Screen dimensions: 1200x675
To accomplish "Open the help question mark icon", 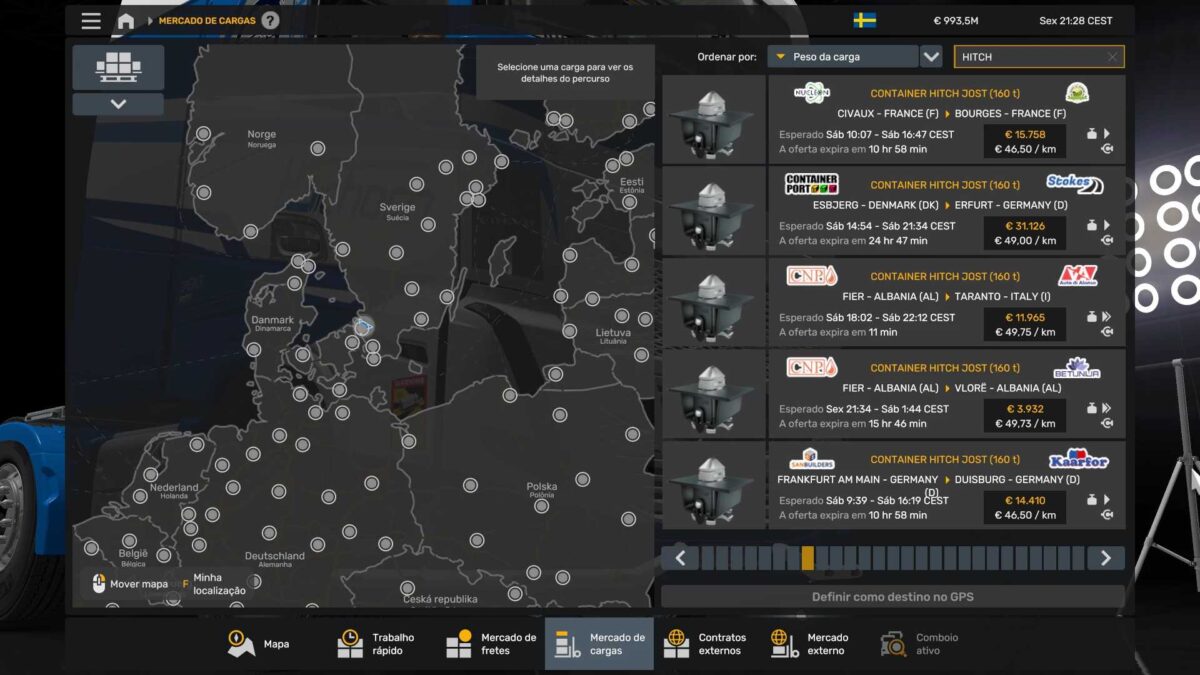I will click(x=270, y=21).
